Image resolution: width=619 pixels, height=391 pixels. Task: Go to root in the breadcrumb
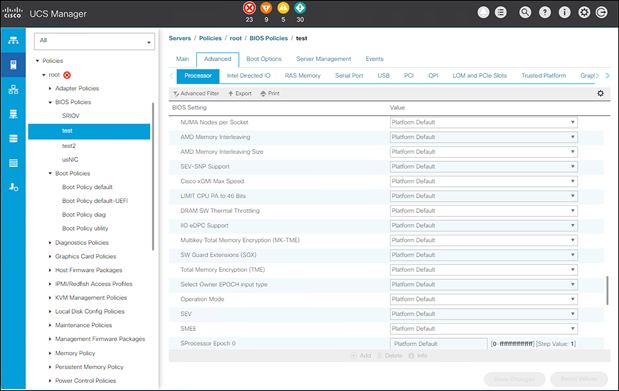click(x=236, y=38)
